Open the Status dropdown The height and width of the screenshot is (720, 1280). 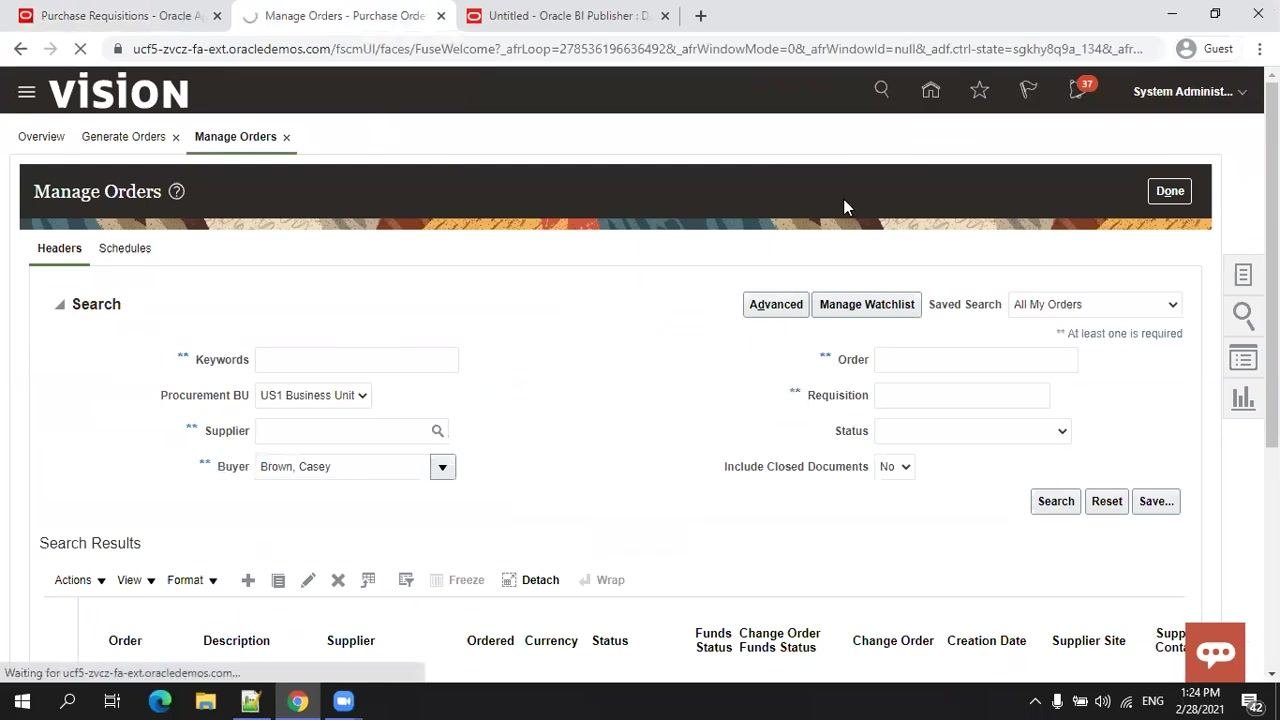tap(972, 431)
